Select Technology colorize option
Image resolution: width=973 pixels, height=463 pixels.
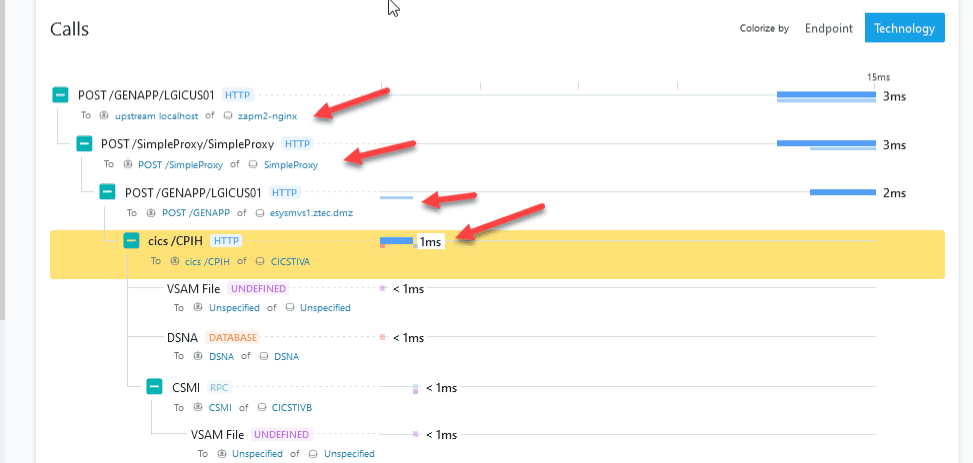coord(904,28)
